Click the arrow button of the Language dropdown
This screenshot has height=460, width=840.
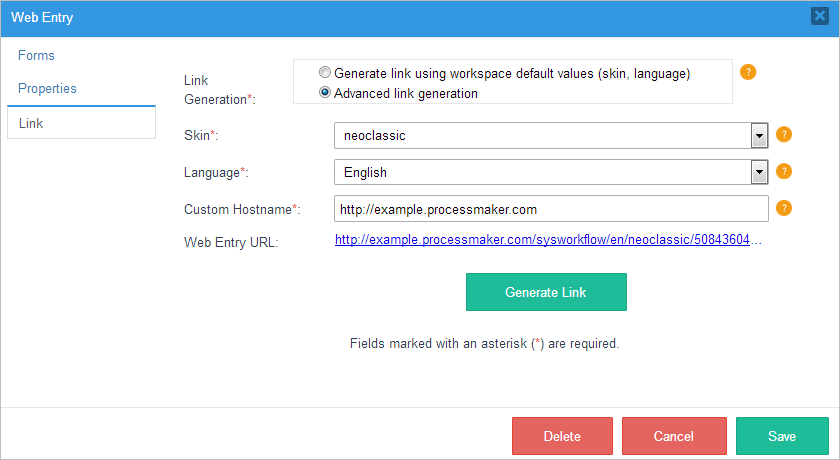(759, 172)
